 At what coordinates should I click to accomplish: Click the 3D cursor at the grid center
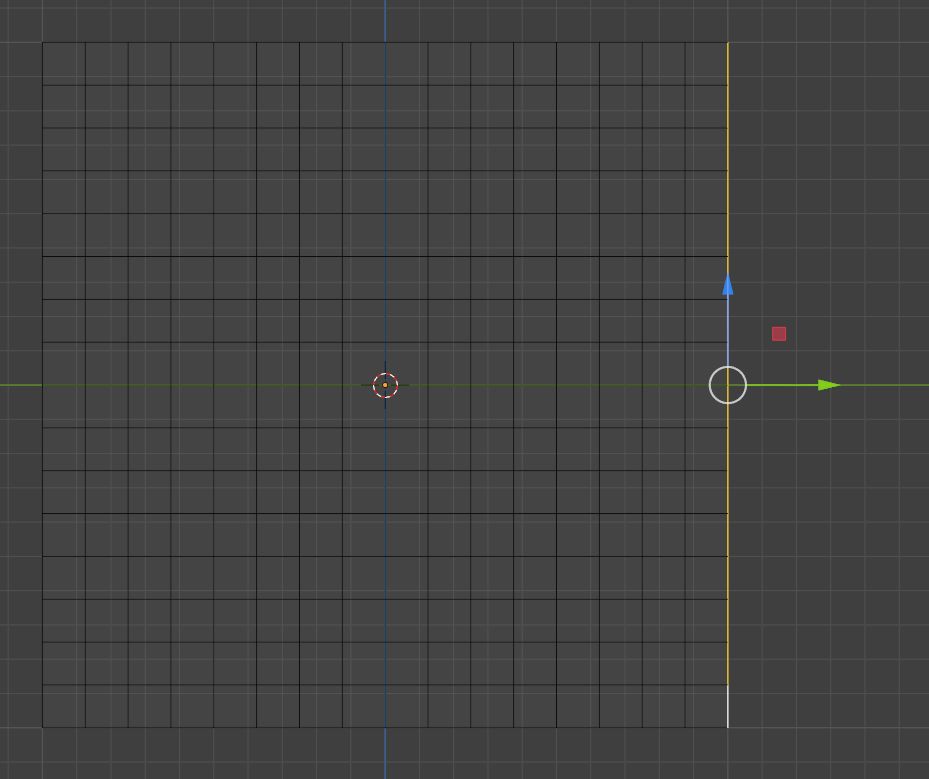click(x=385, y=385)
